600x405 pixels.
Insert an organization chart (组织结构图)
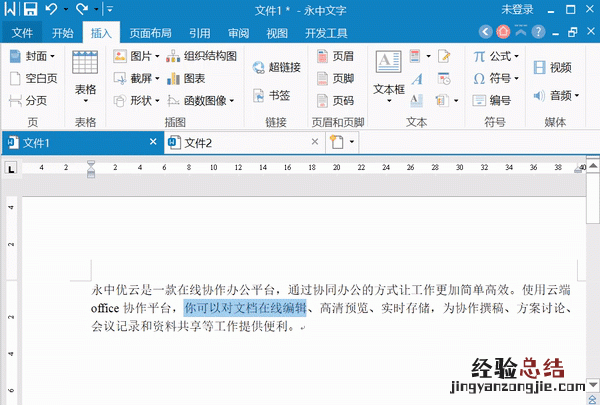tap(201, 56)
